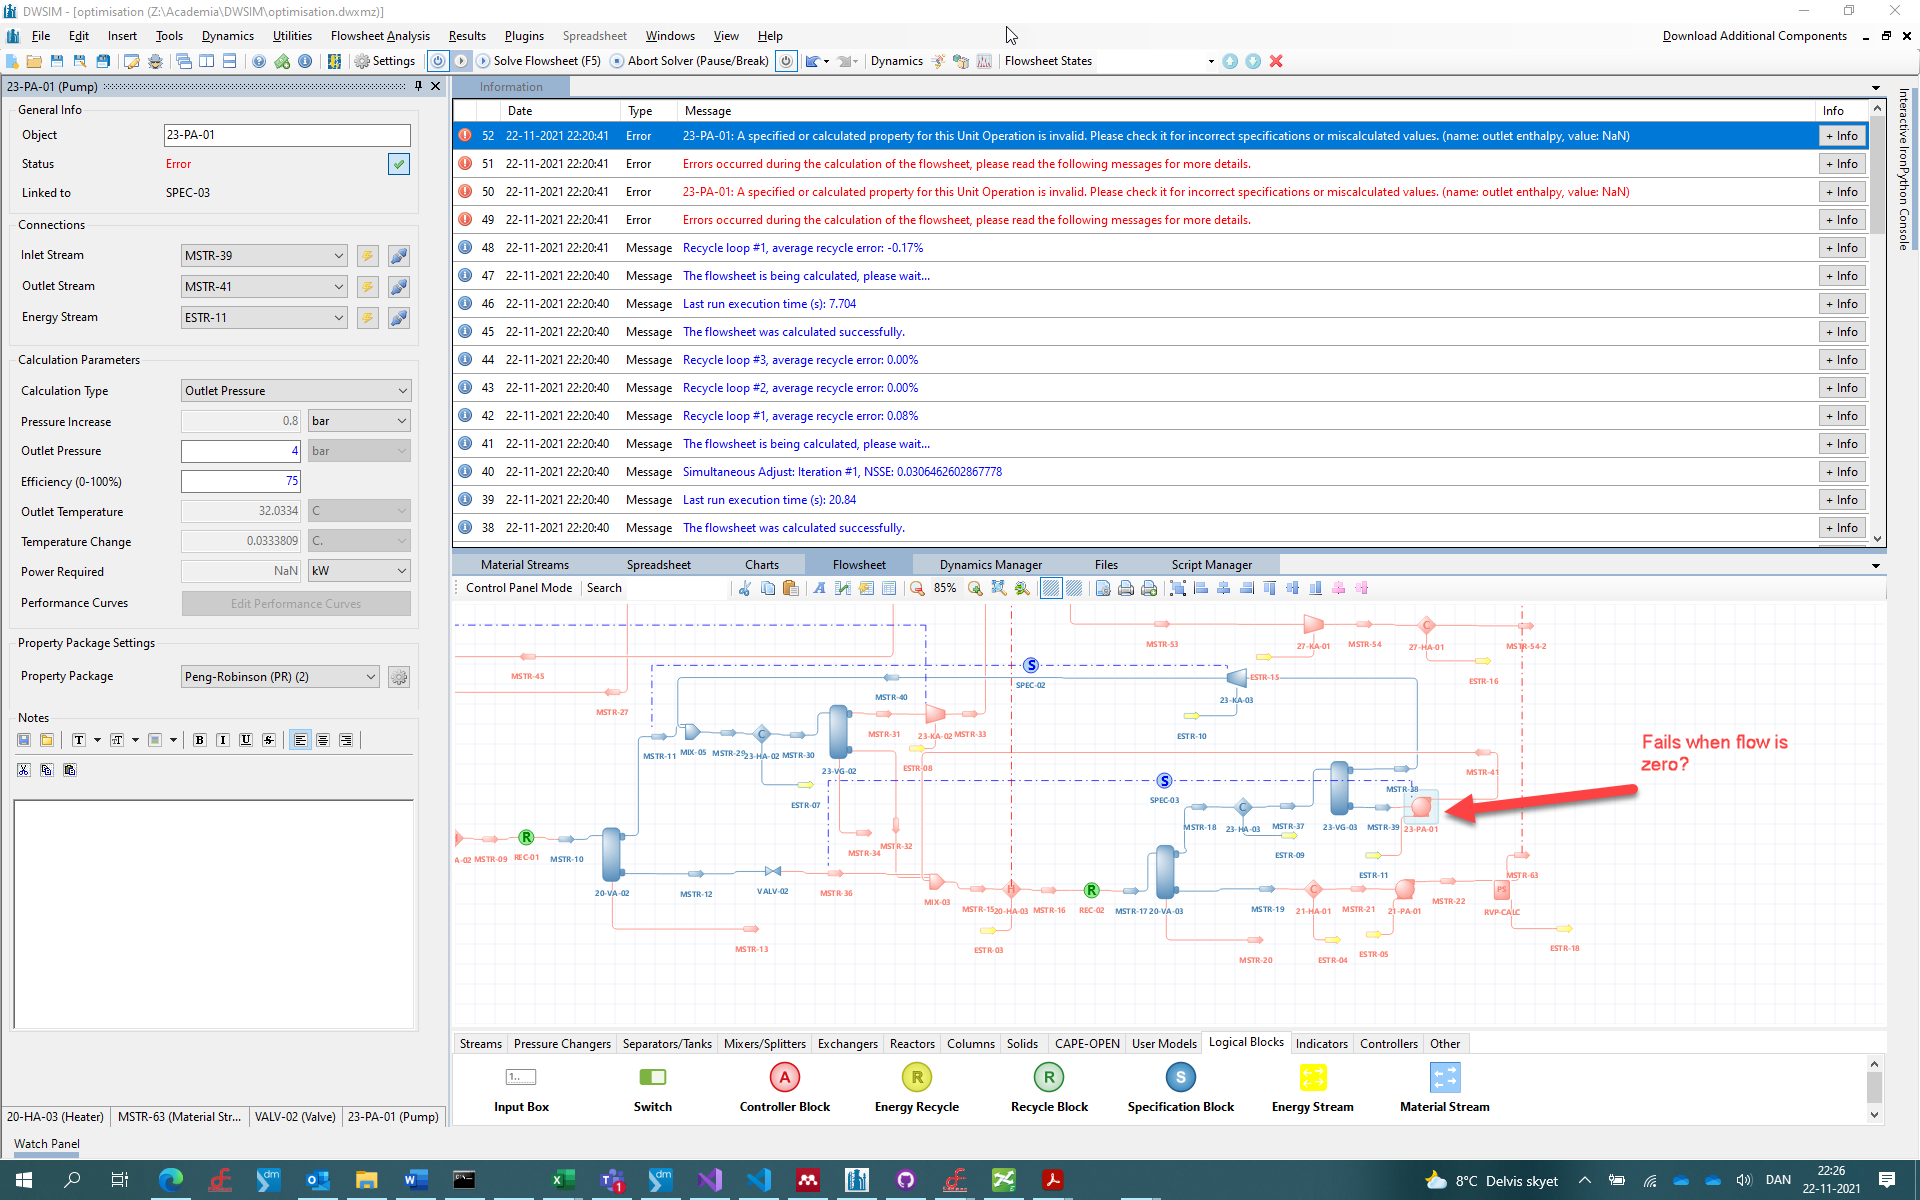Edit the Outlet Pressure value field
This screenshot has height=1200, width=1920.
pos(240,451)
